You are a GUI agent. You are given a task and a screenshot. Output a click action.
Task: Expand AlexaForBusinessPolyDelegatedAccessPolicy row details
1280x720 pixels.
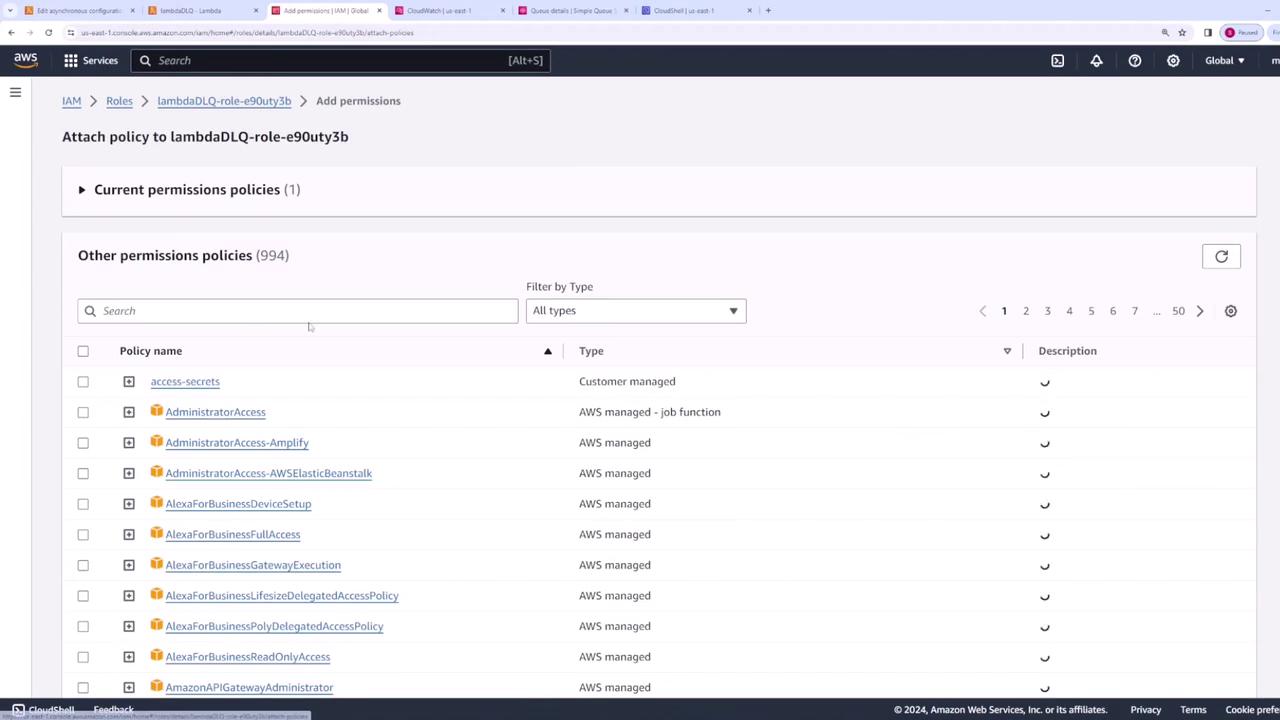click(129, 627)
